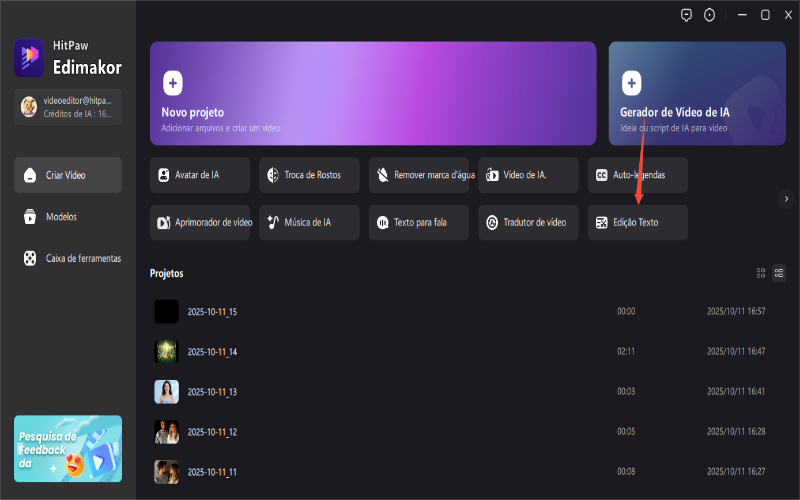Screen dimensions: 800x500
Task: Open the Vídeo de IA tool
Action: [x=528, y=175]
